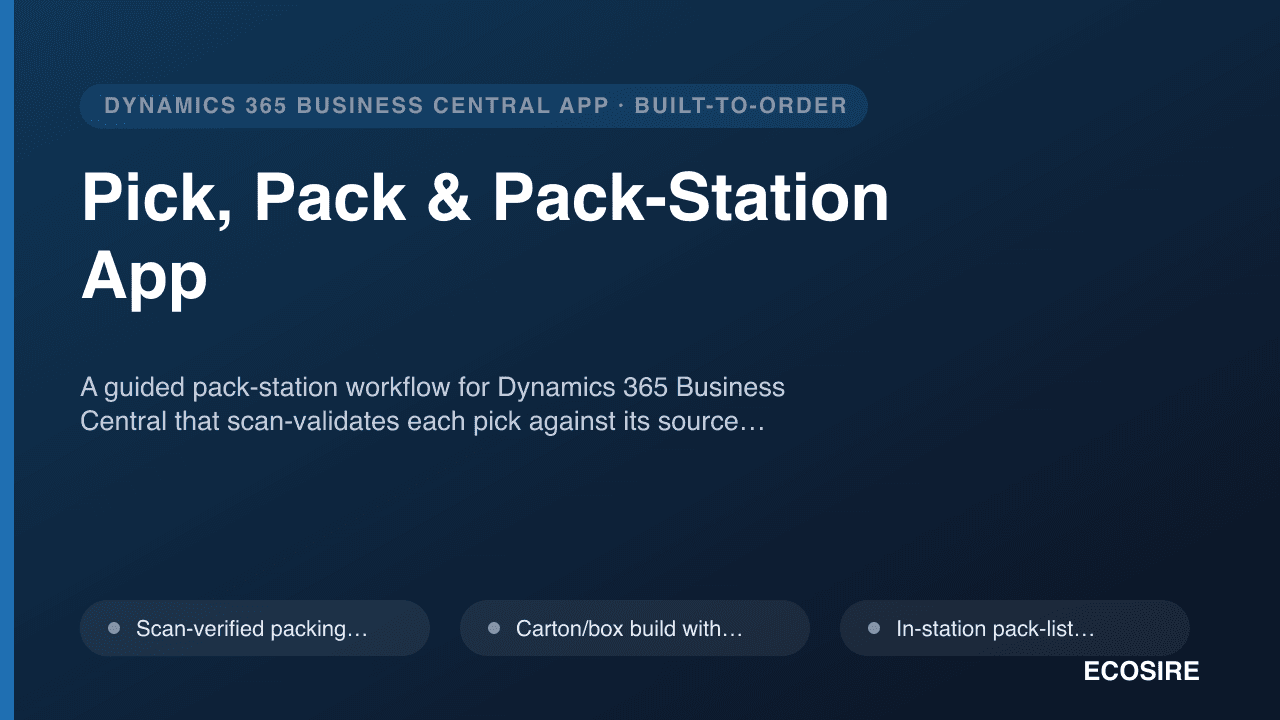
Task: Click the guided pack-station workflow description
Action: click(432, 404)
